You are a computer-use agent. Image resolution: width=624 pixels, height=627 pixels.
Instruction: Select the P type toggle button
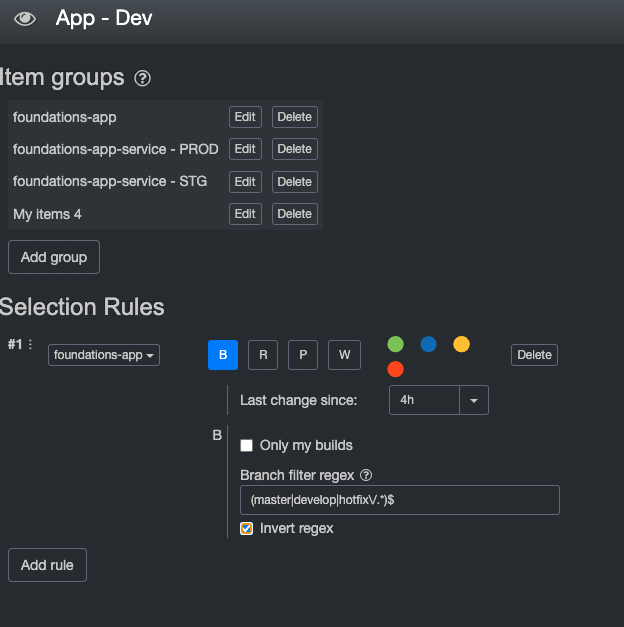[x=303, y=355]
